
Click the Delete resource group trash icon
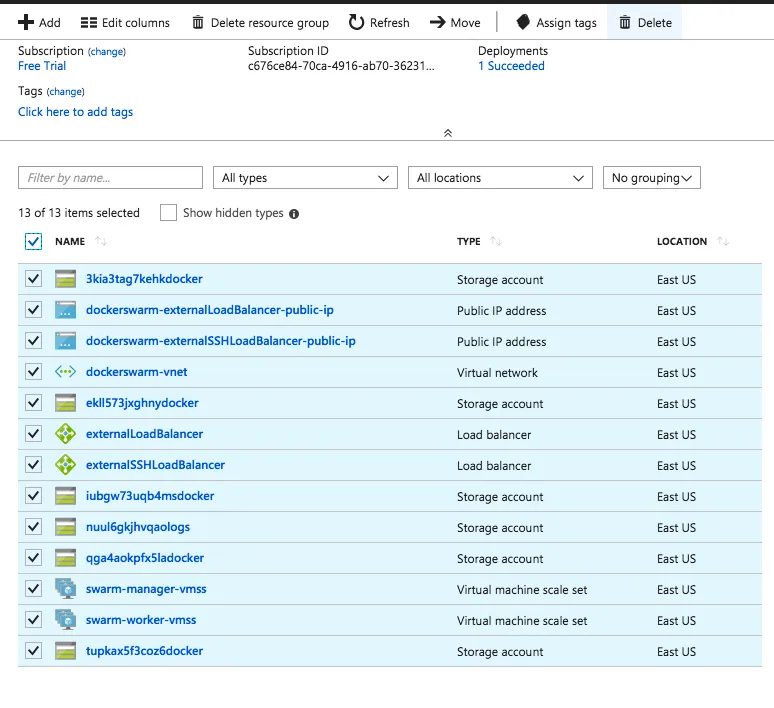point(197,22)
